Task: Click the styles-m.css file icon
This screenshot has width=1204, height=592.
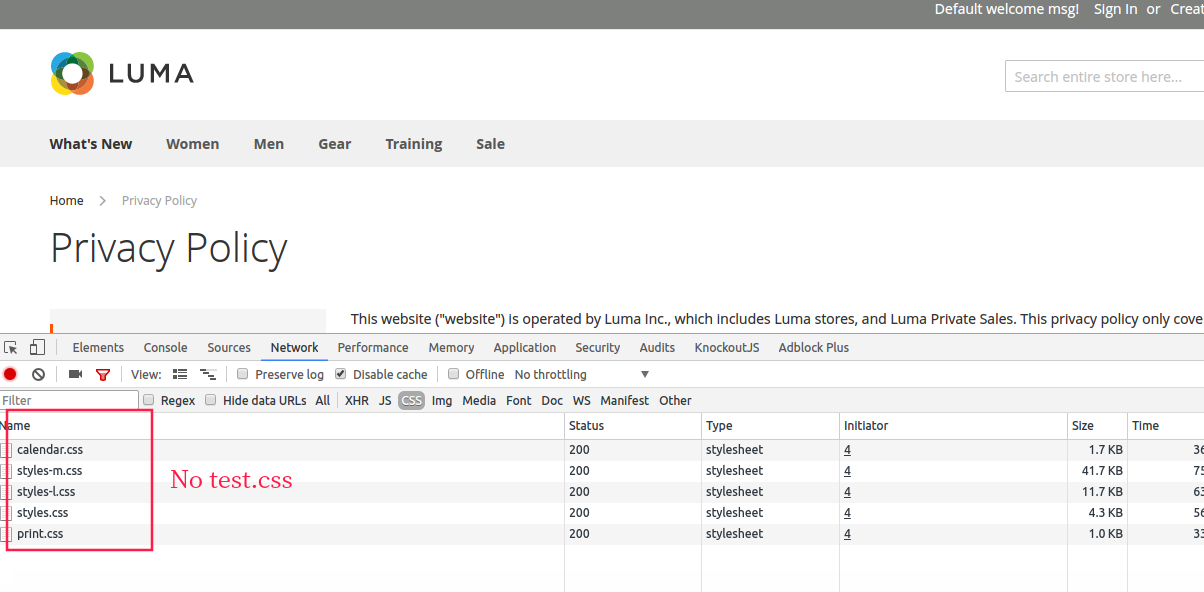Action: tap(7, 471)
